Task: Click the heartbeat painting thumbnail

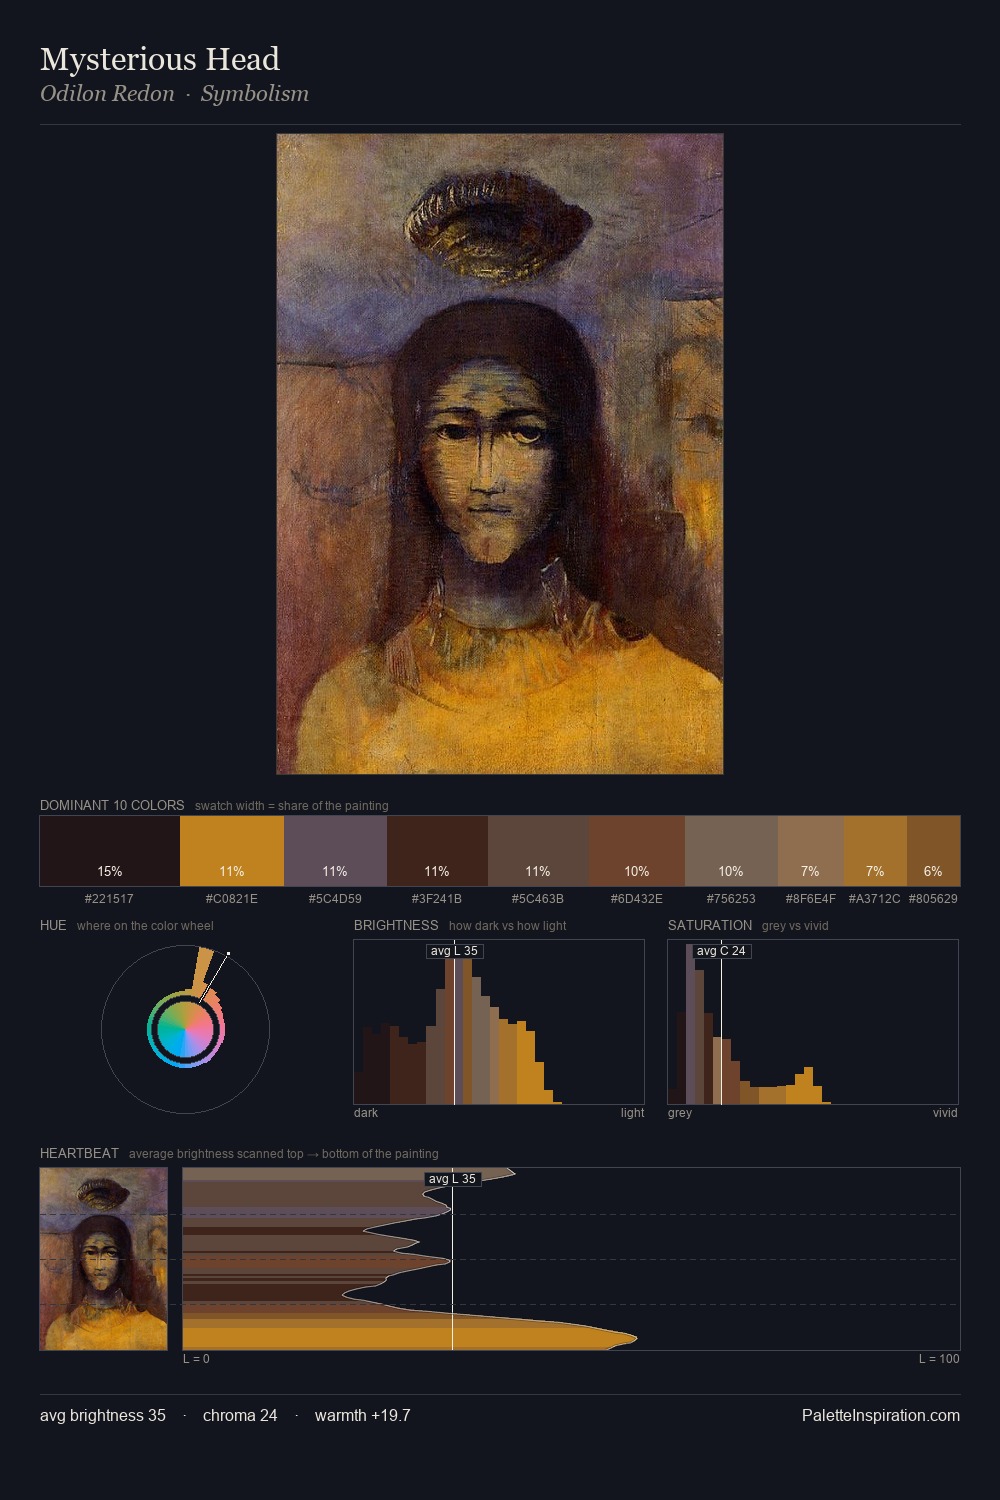Action: pos(104,1259)
